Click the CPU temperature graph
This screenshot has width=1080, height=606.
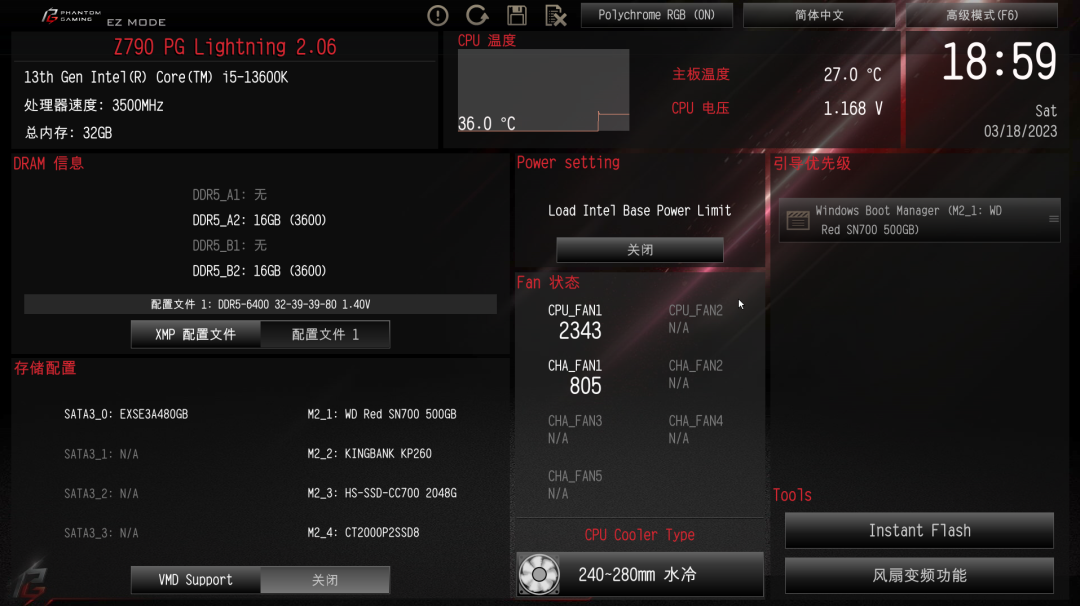coord(543,90)
